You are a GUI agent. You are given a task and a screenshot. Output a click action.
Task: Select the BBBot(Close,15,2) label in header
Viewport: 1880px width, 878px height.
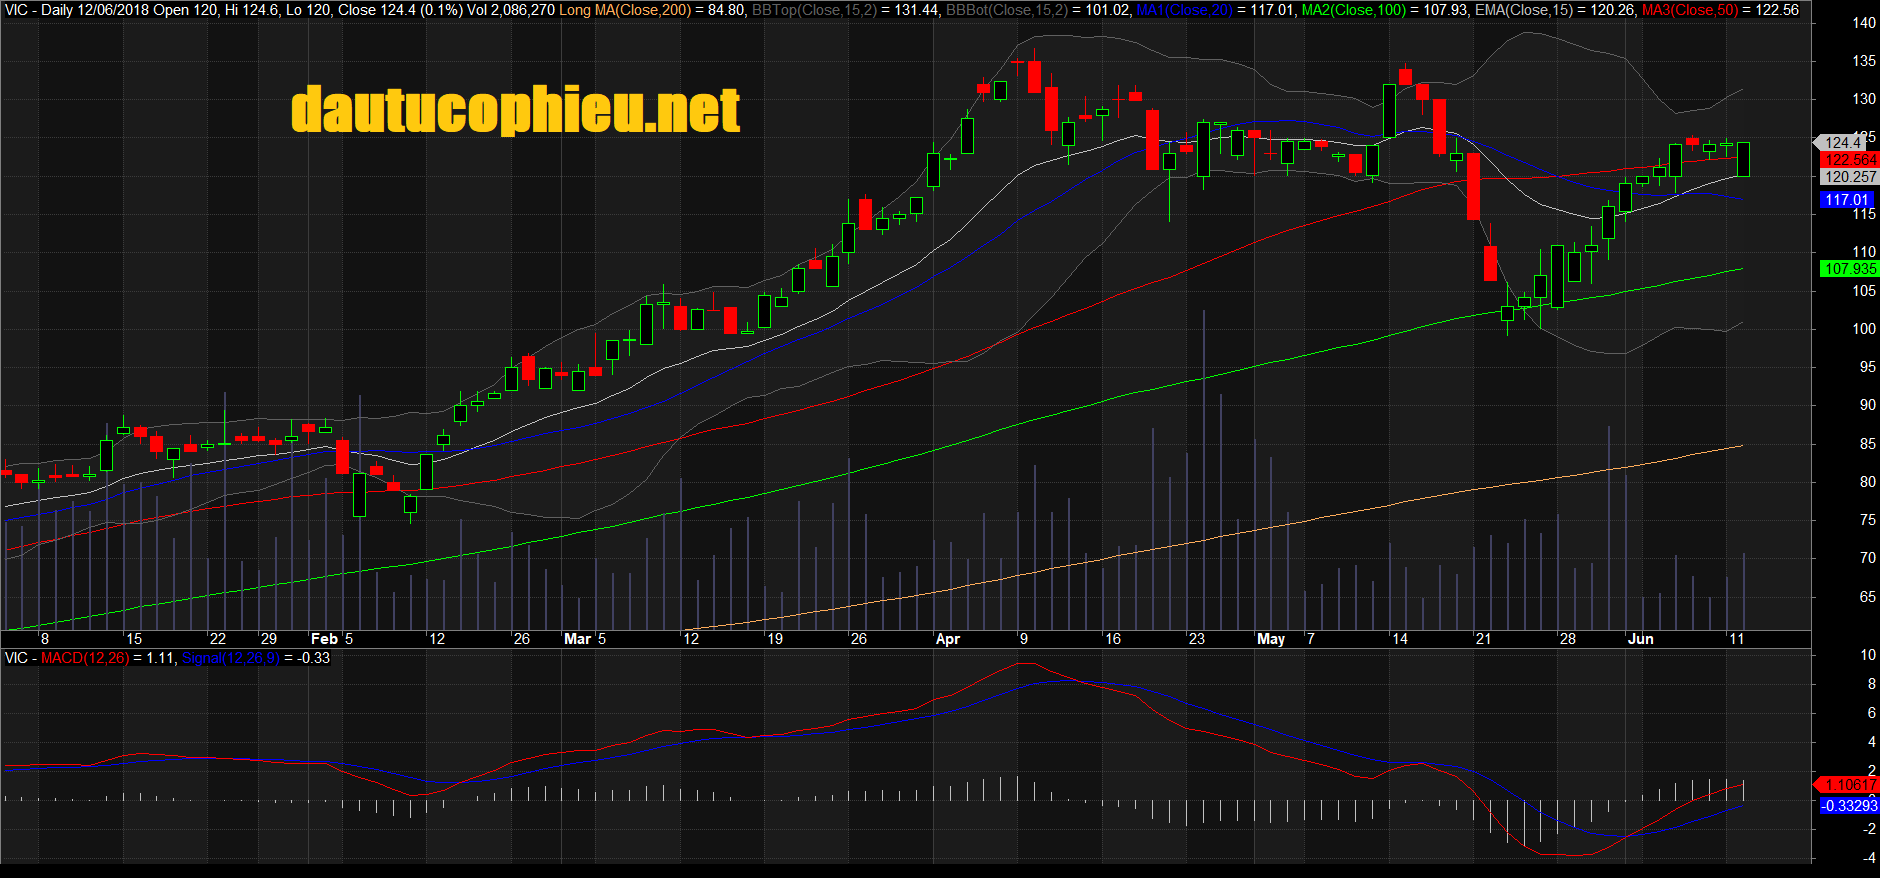point(1007,10)
